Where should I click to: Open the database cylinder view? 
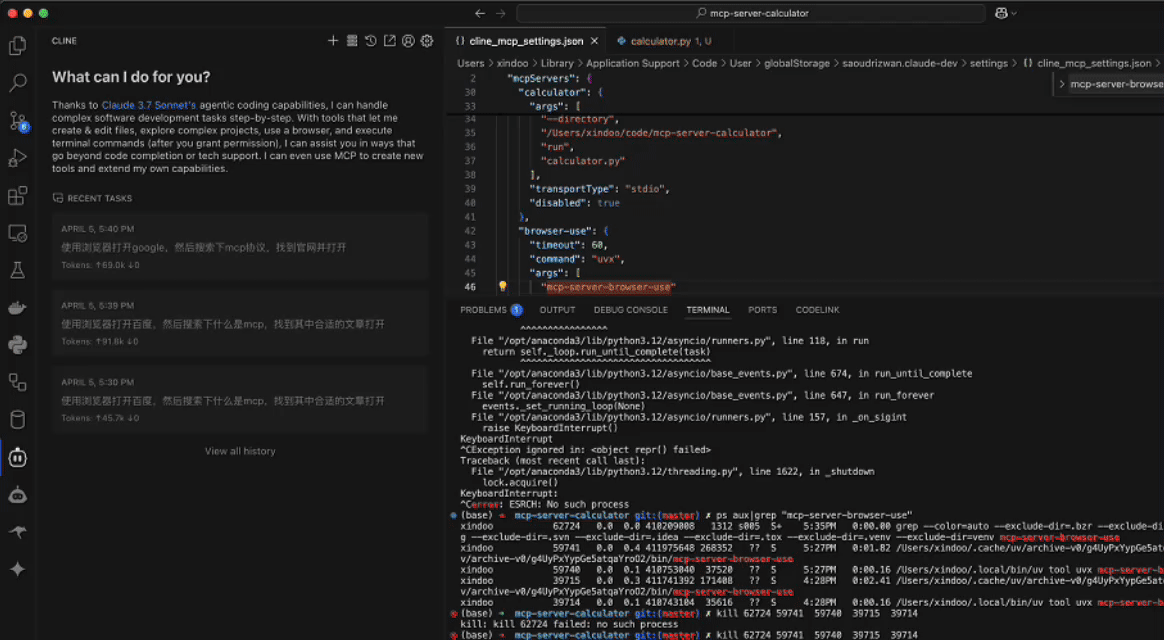(17, 419)
